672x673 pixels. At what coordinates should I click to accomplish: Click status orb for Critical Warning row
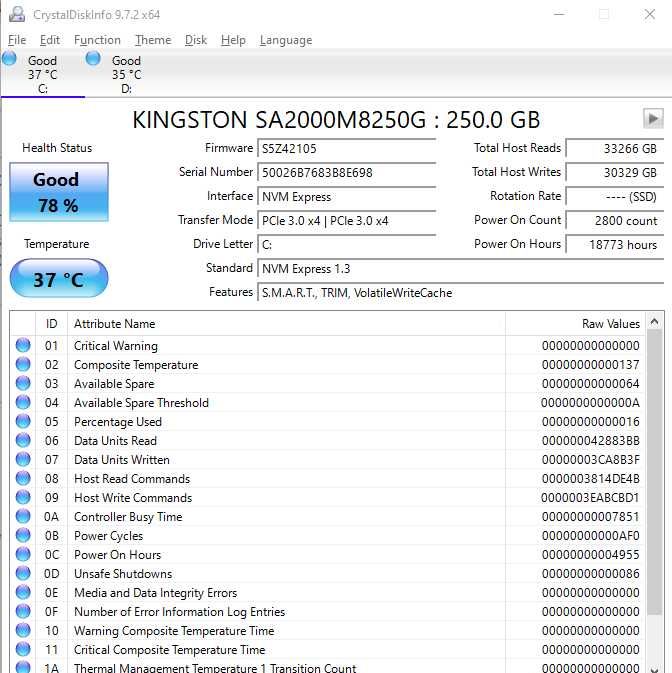click(x=23, y=345)
